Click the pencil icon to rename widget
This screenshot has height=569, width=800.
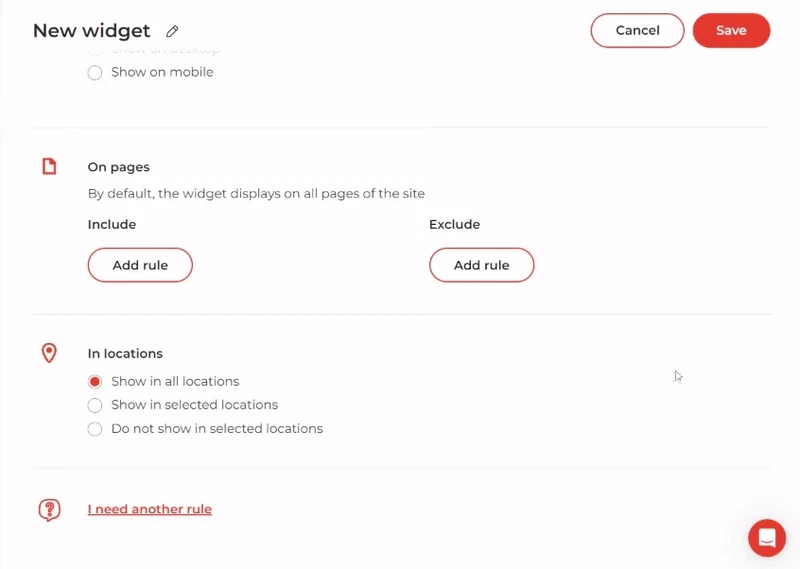pos(173,32)
